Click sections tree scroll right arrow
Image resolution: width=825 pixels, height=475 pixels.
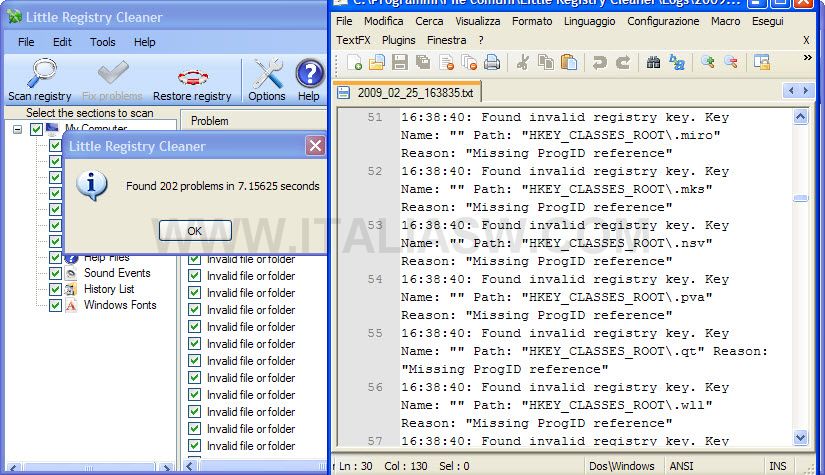[166, 468]
